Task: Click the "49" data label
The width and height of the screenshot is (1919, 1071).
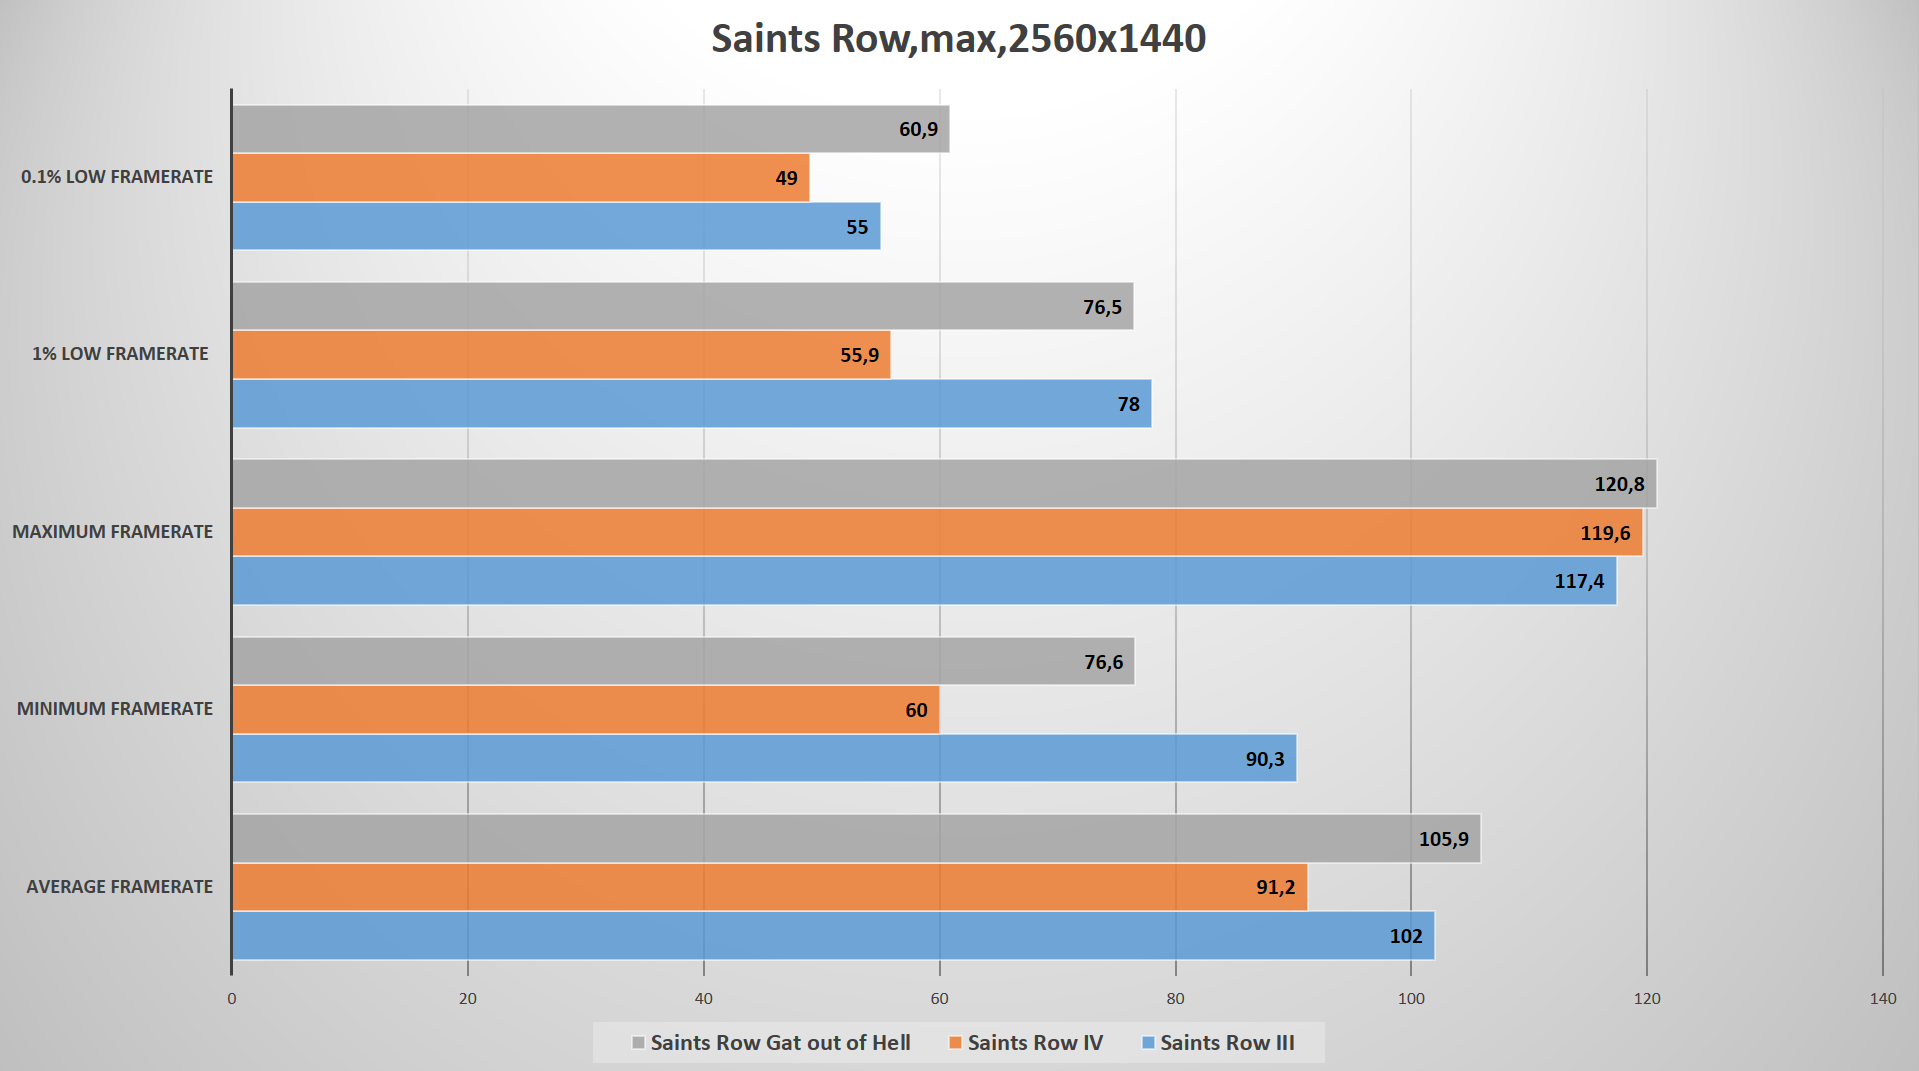Action: coord(786,178)
